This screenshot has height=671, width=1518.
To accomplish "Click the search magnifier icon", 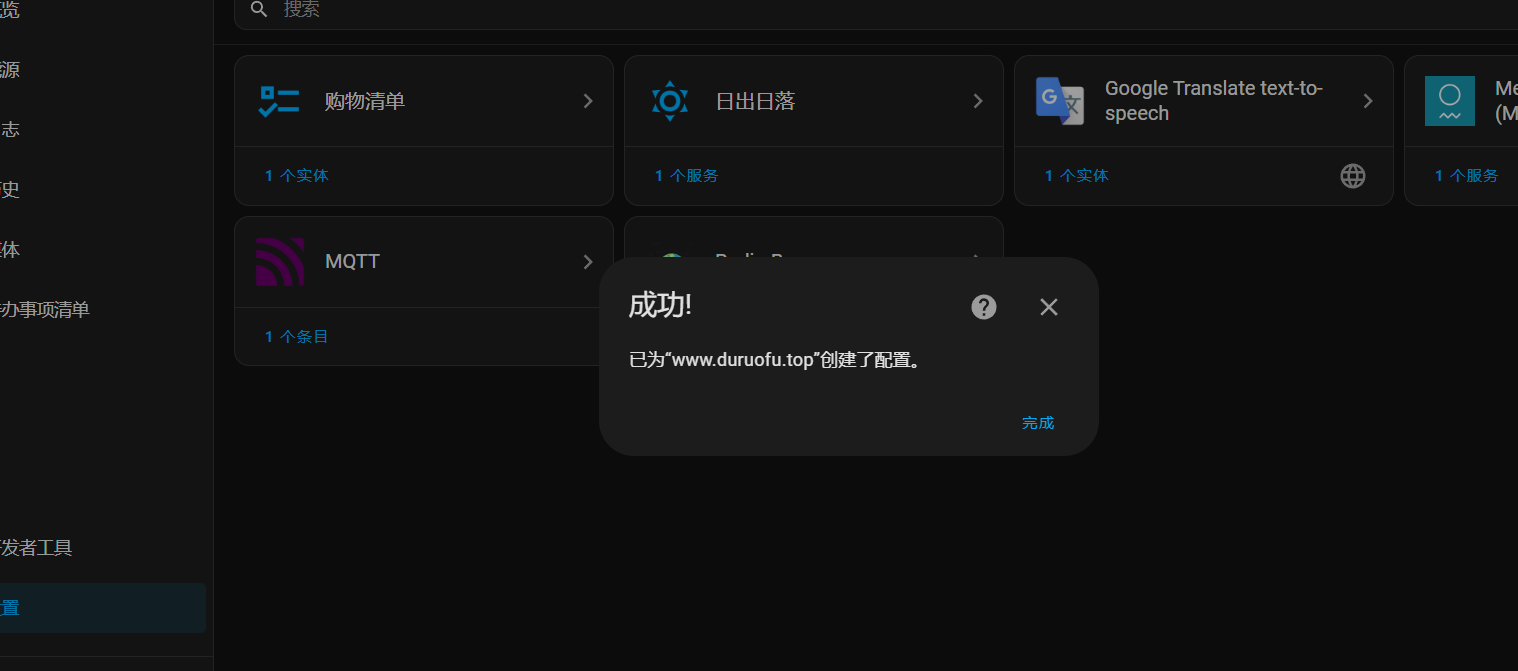I will 259,9.
